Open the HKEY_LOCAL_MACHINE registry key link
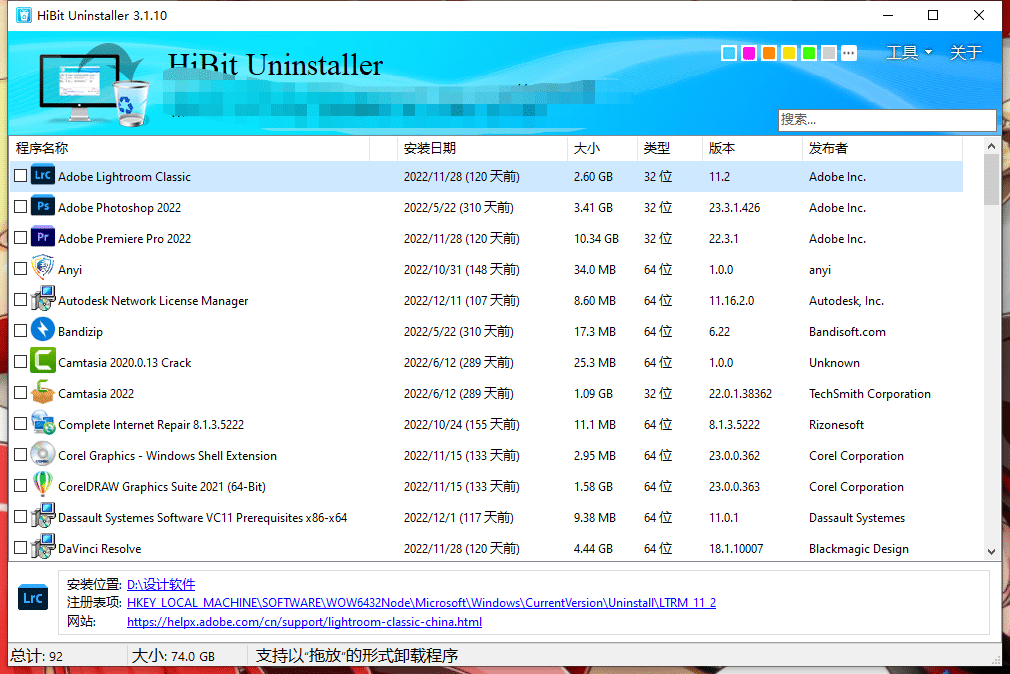This screenshot has width=1010, height=674. tap(421, 602)
